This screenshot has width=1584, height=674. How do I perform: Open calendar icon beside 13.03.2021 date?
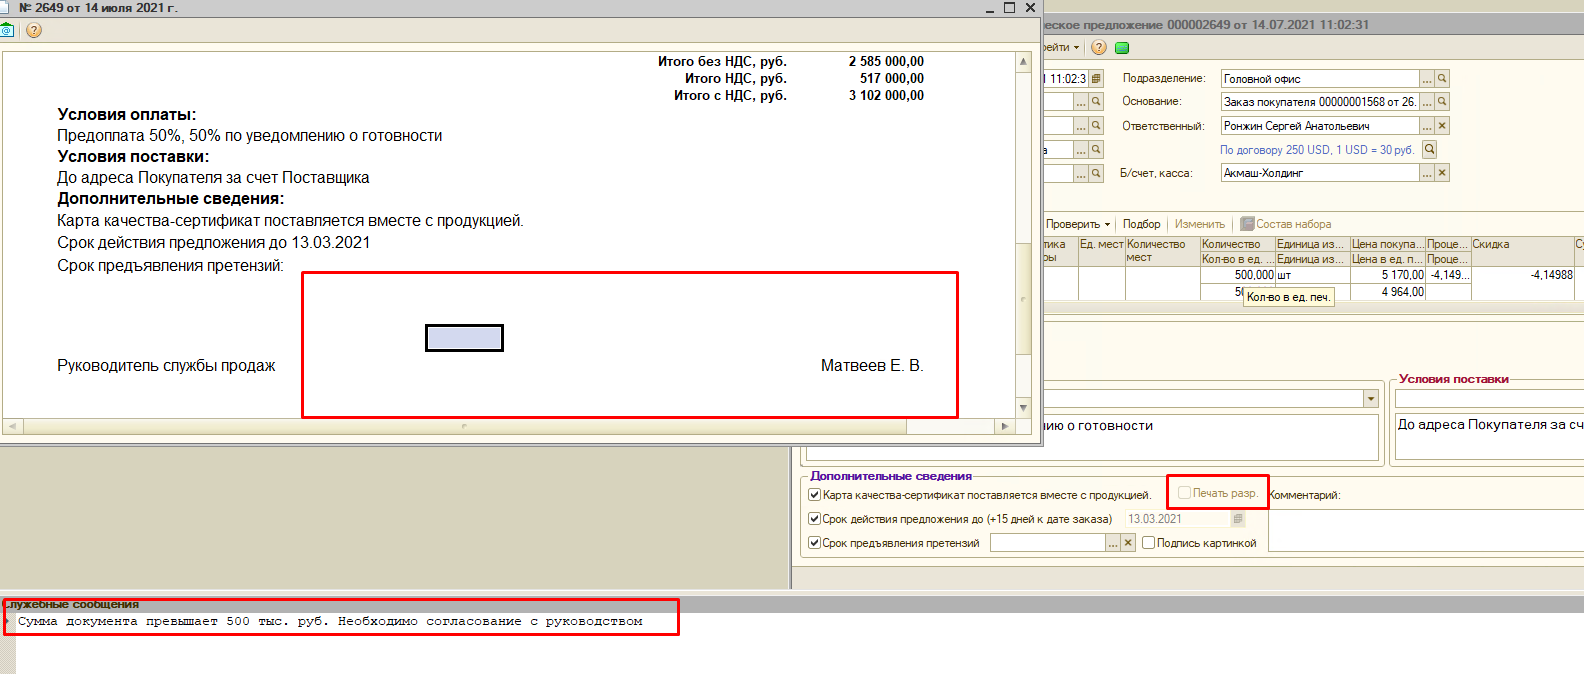pyautogui.click(x=1238, y=519)
